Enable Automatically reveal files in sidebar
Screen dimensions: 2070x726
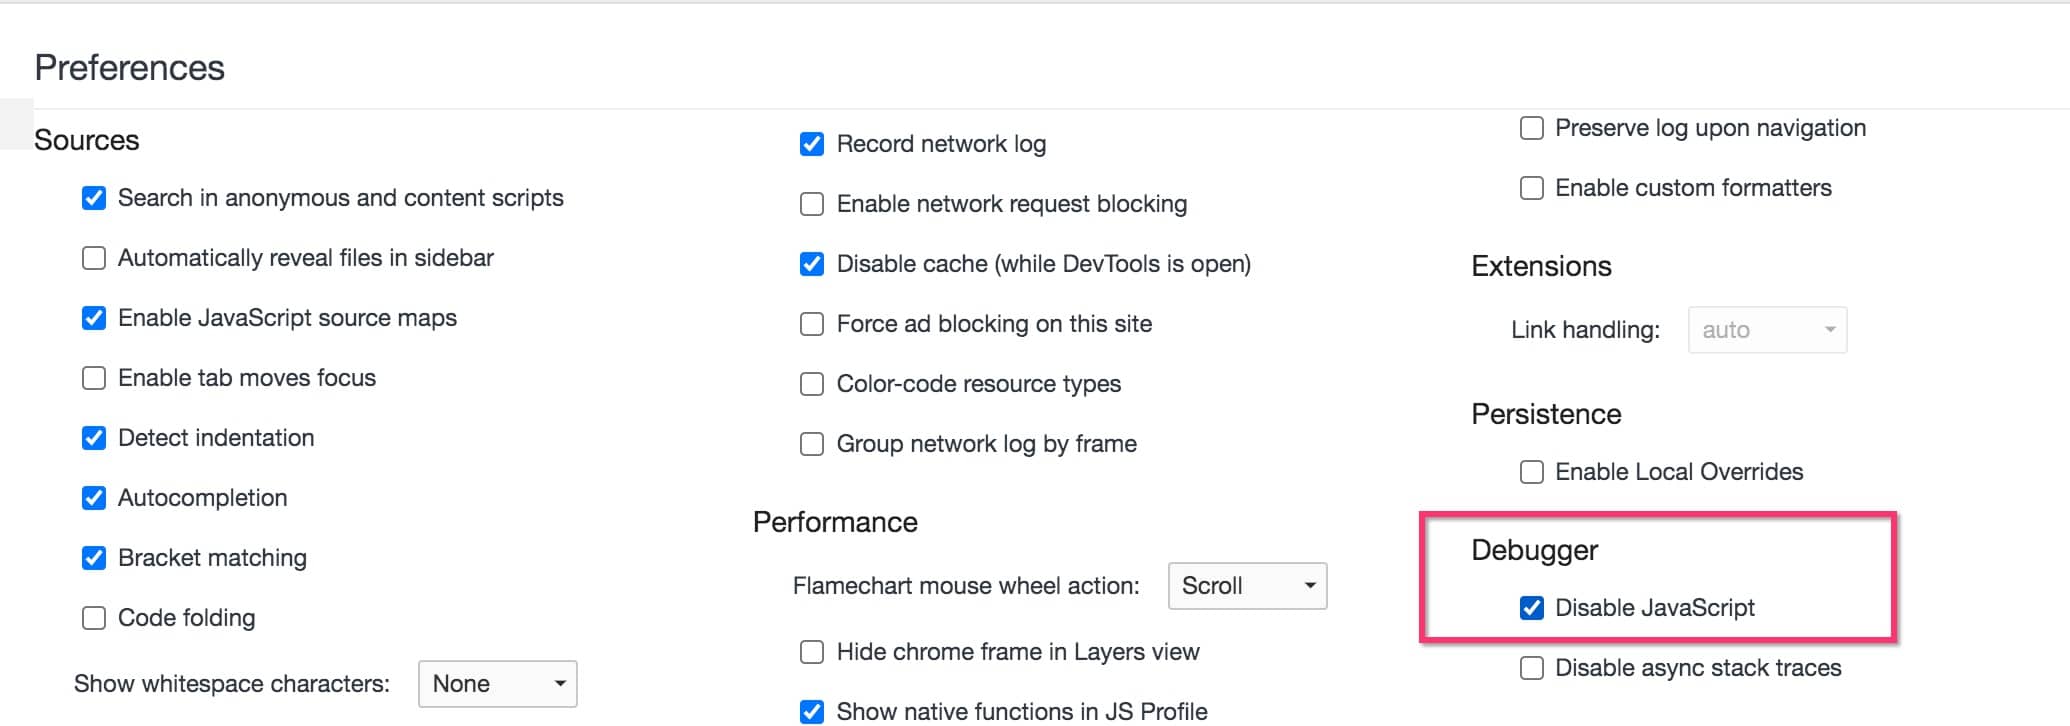point(93,258)
